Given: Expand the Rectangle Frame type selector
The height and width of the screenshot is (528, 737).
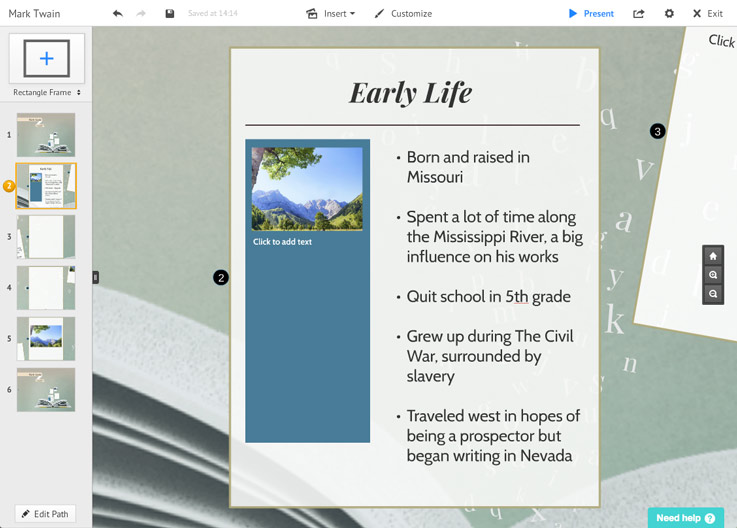Looking at the screenshot, I should [47, 93].
